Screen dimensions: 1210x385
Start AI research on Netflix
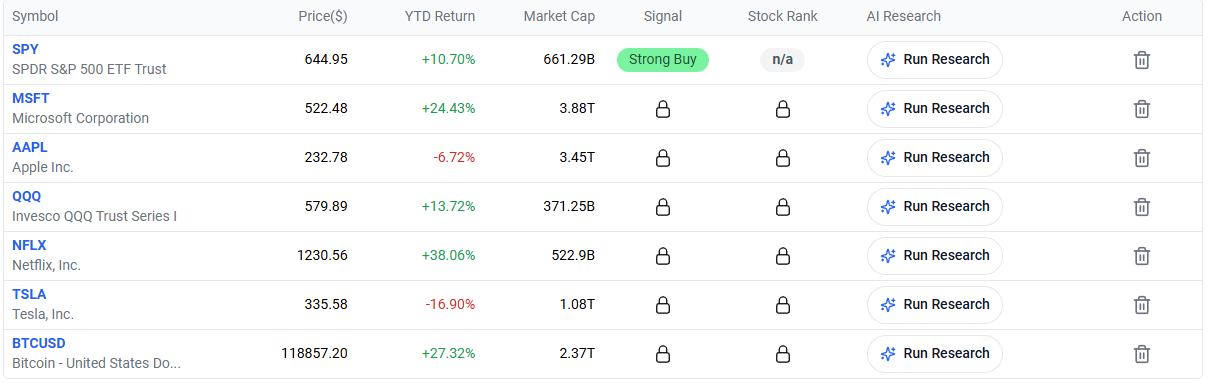(x=934, y=256)
